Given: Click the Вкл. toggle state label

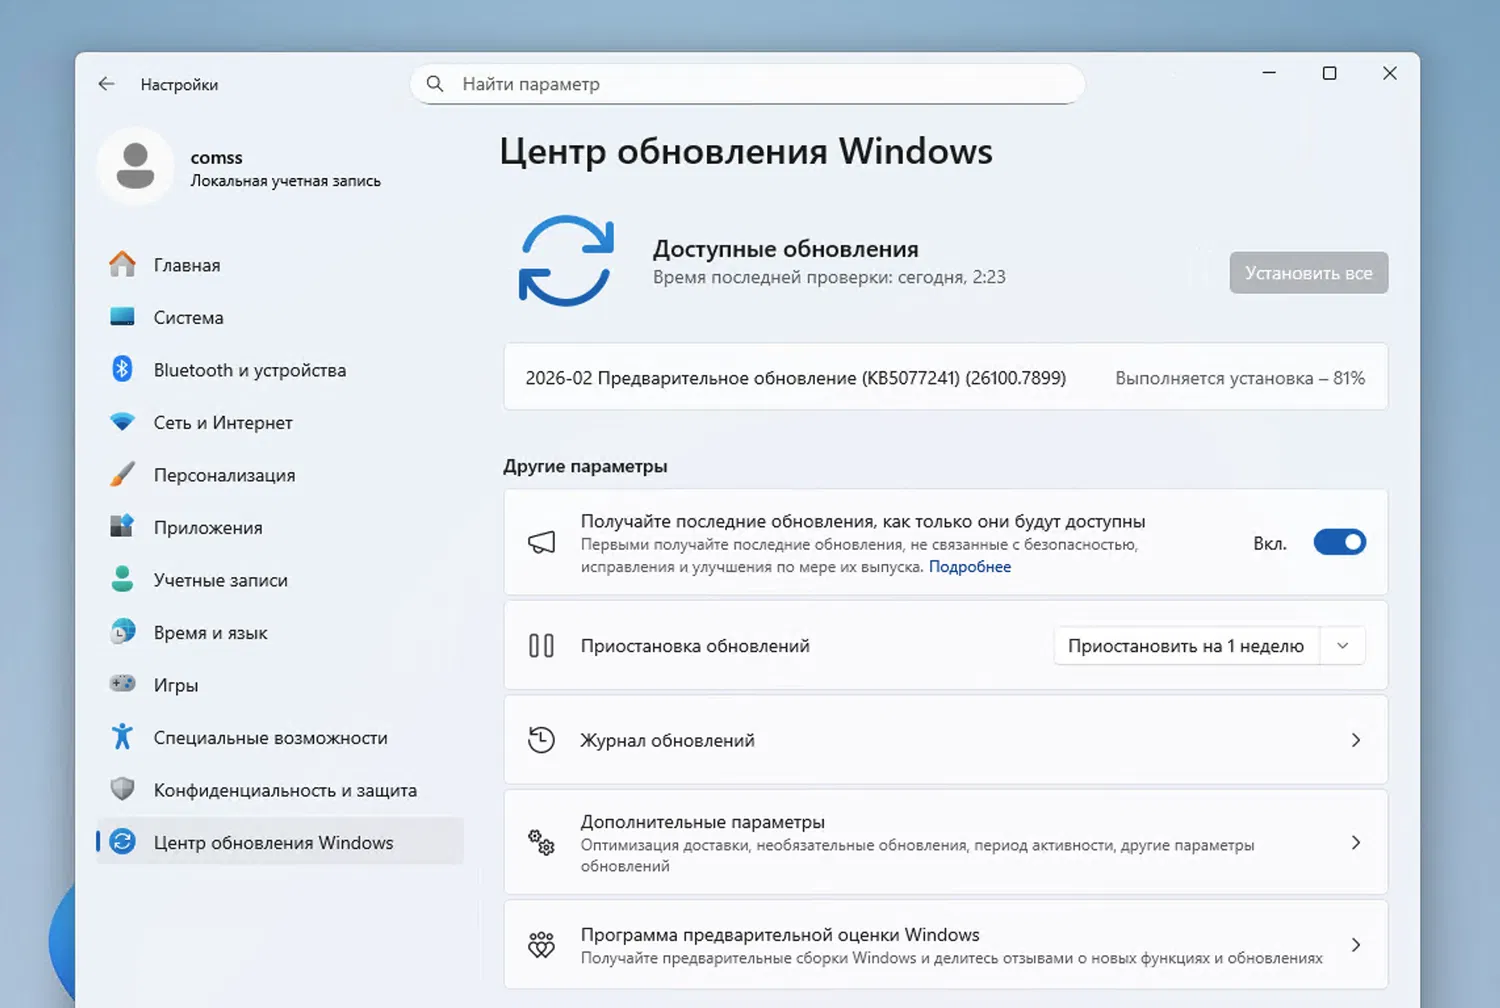Looking at the screenshot, I should [1270, 544].
